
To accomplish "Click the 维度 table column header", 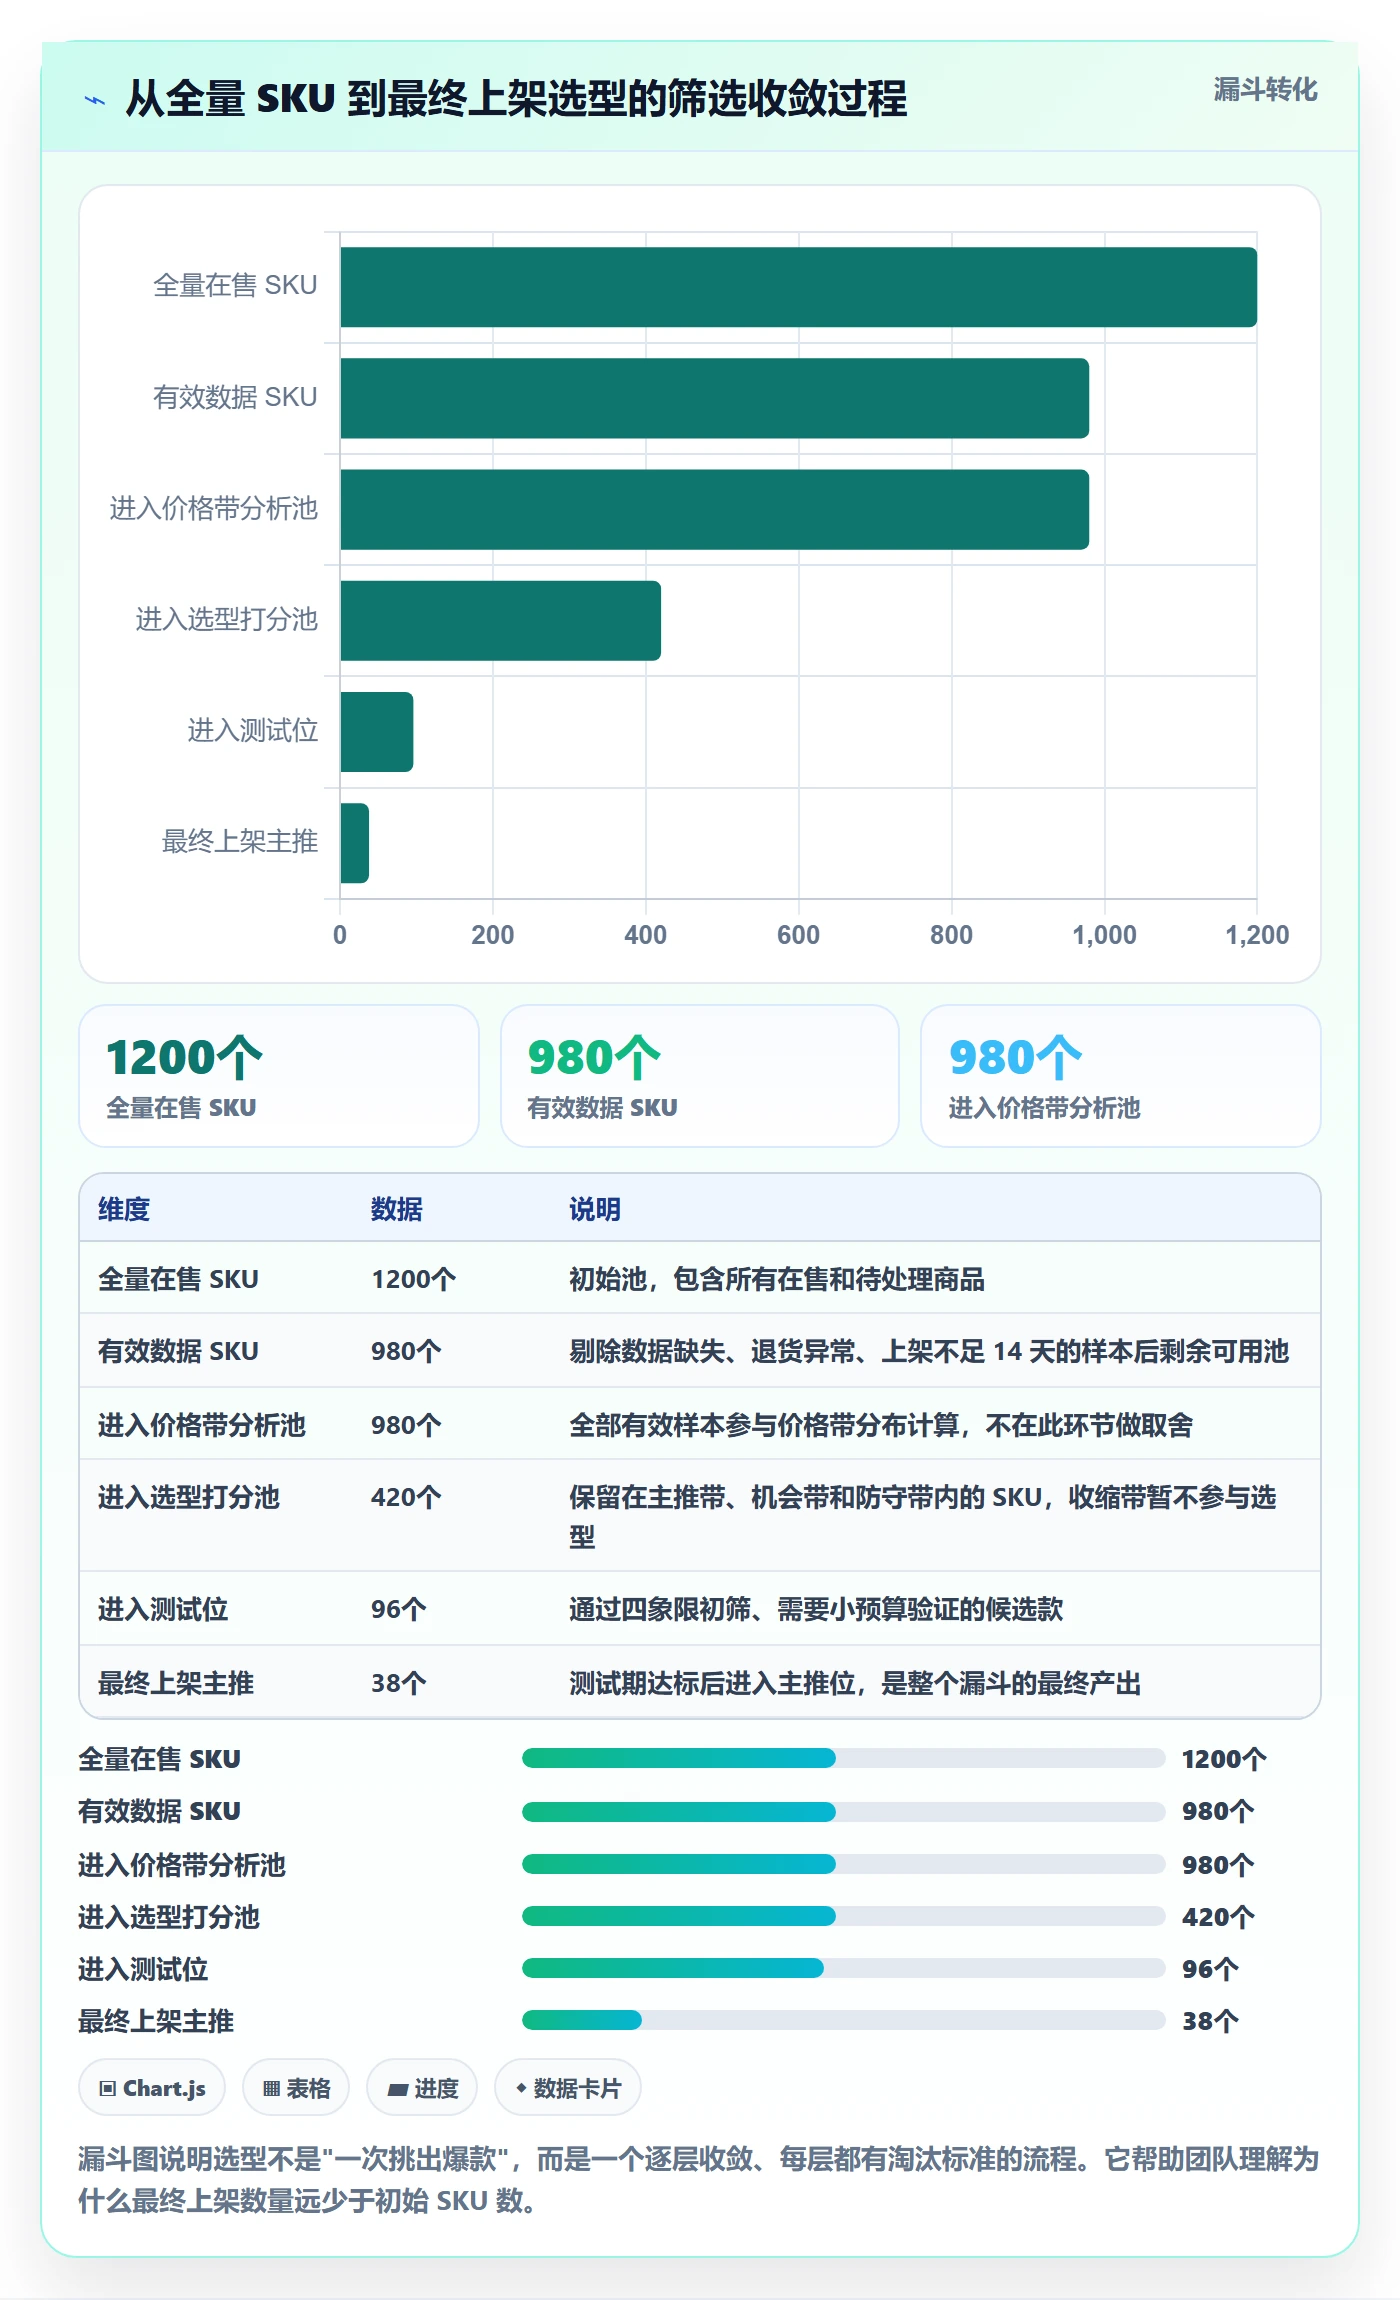I will [124, 1209].
